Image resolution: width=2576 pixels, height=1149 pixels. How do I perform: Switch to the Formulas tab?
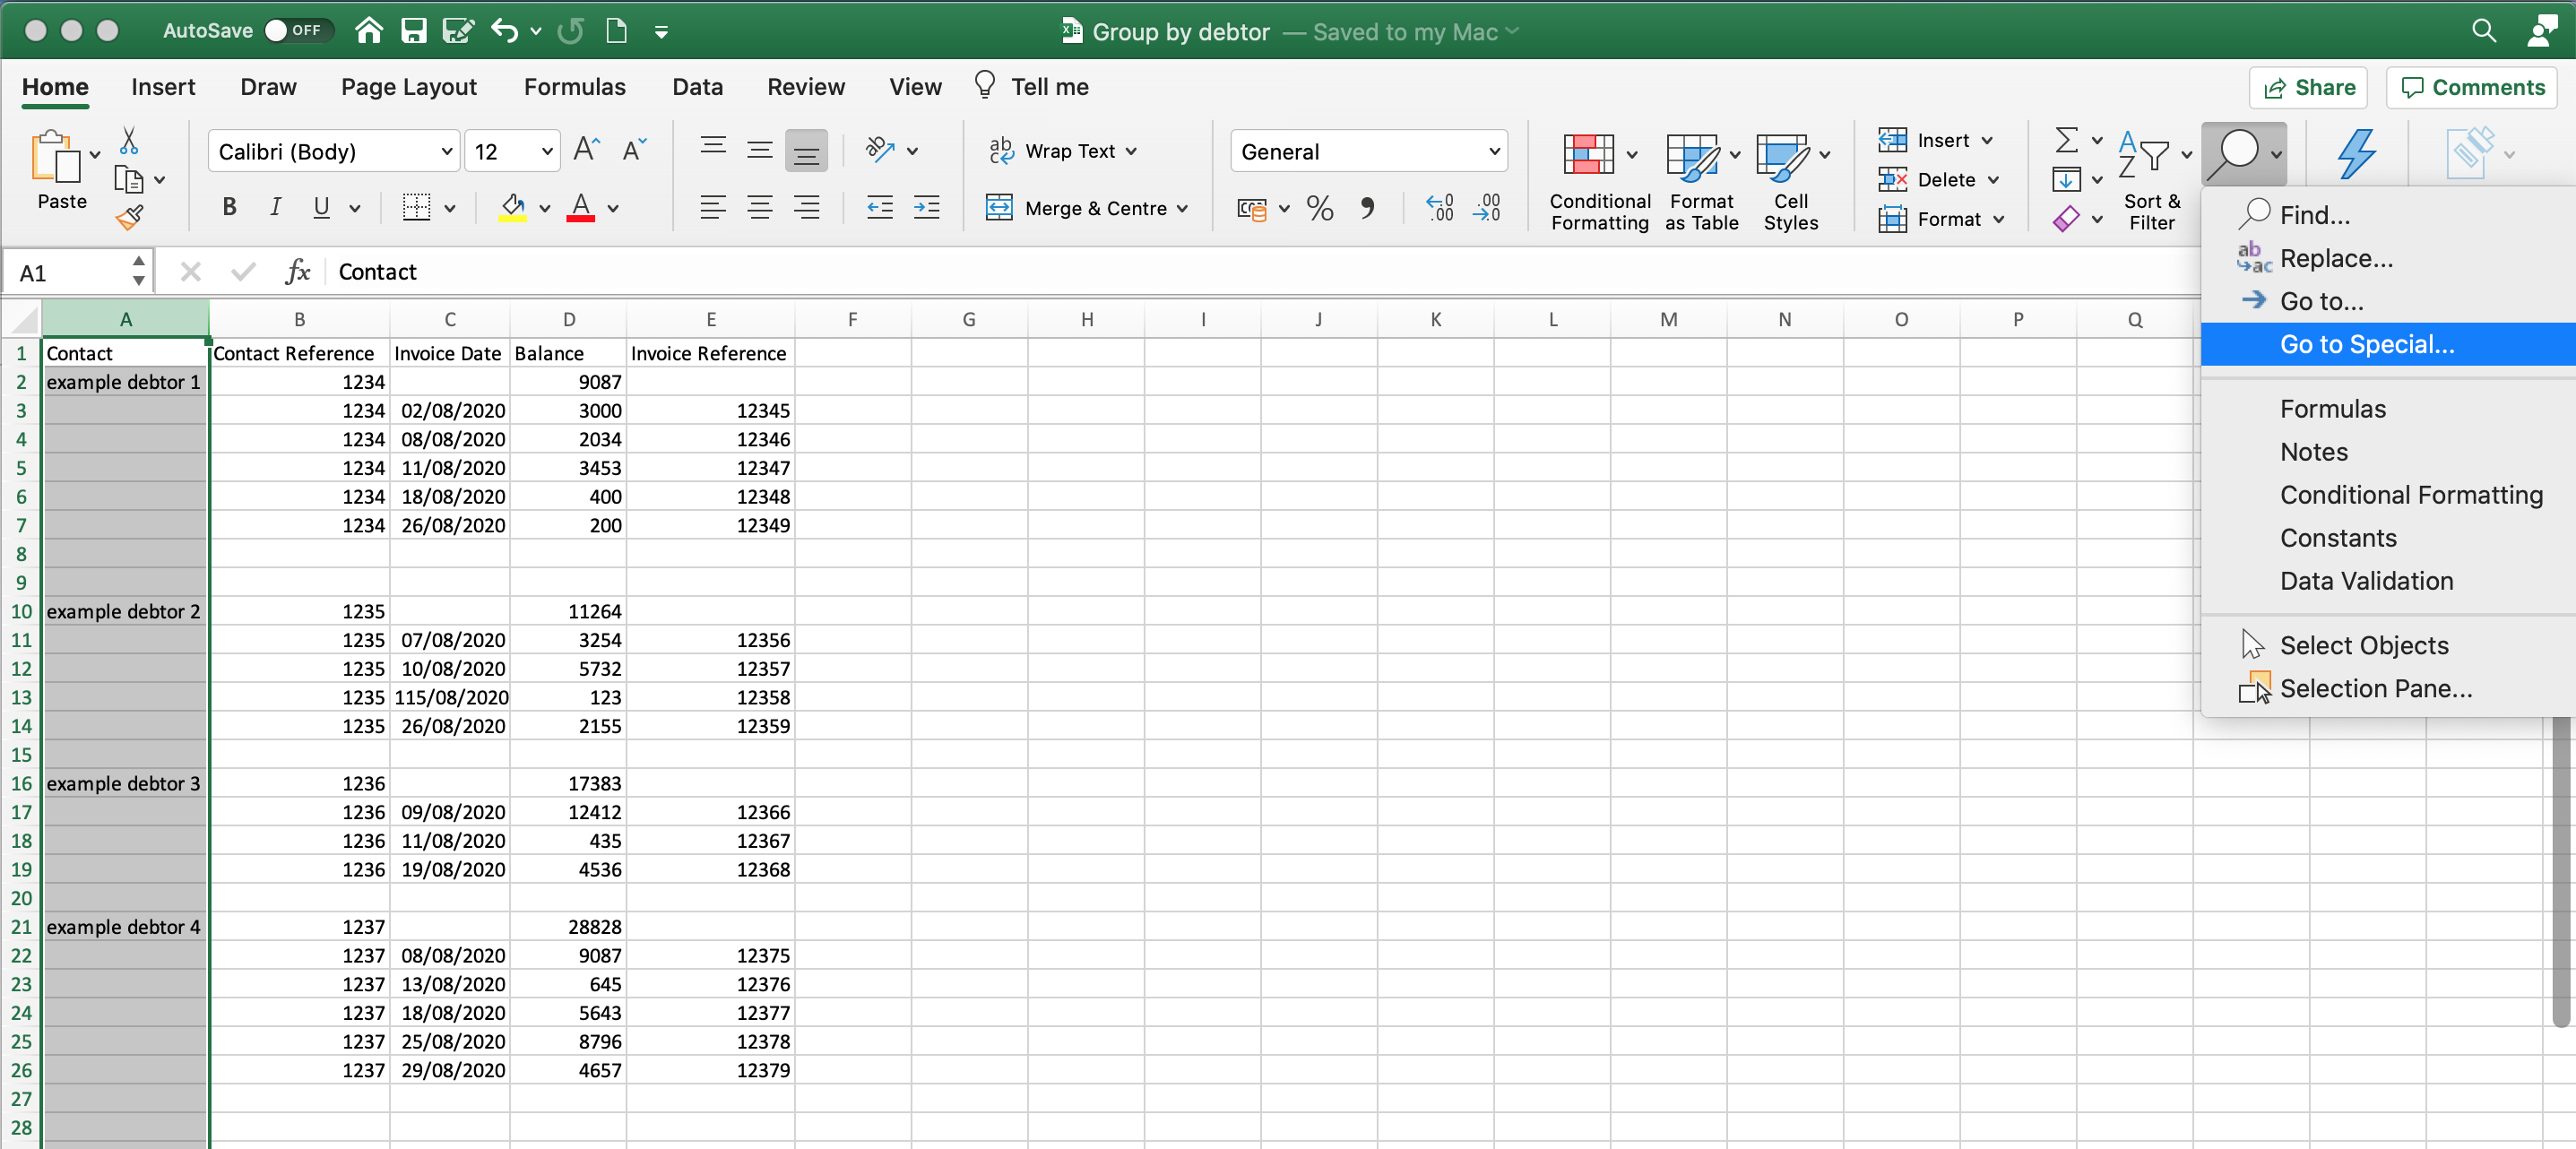coord(574,87)
